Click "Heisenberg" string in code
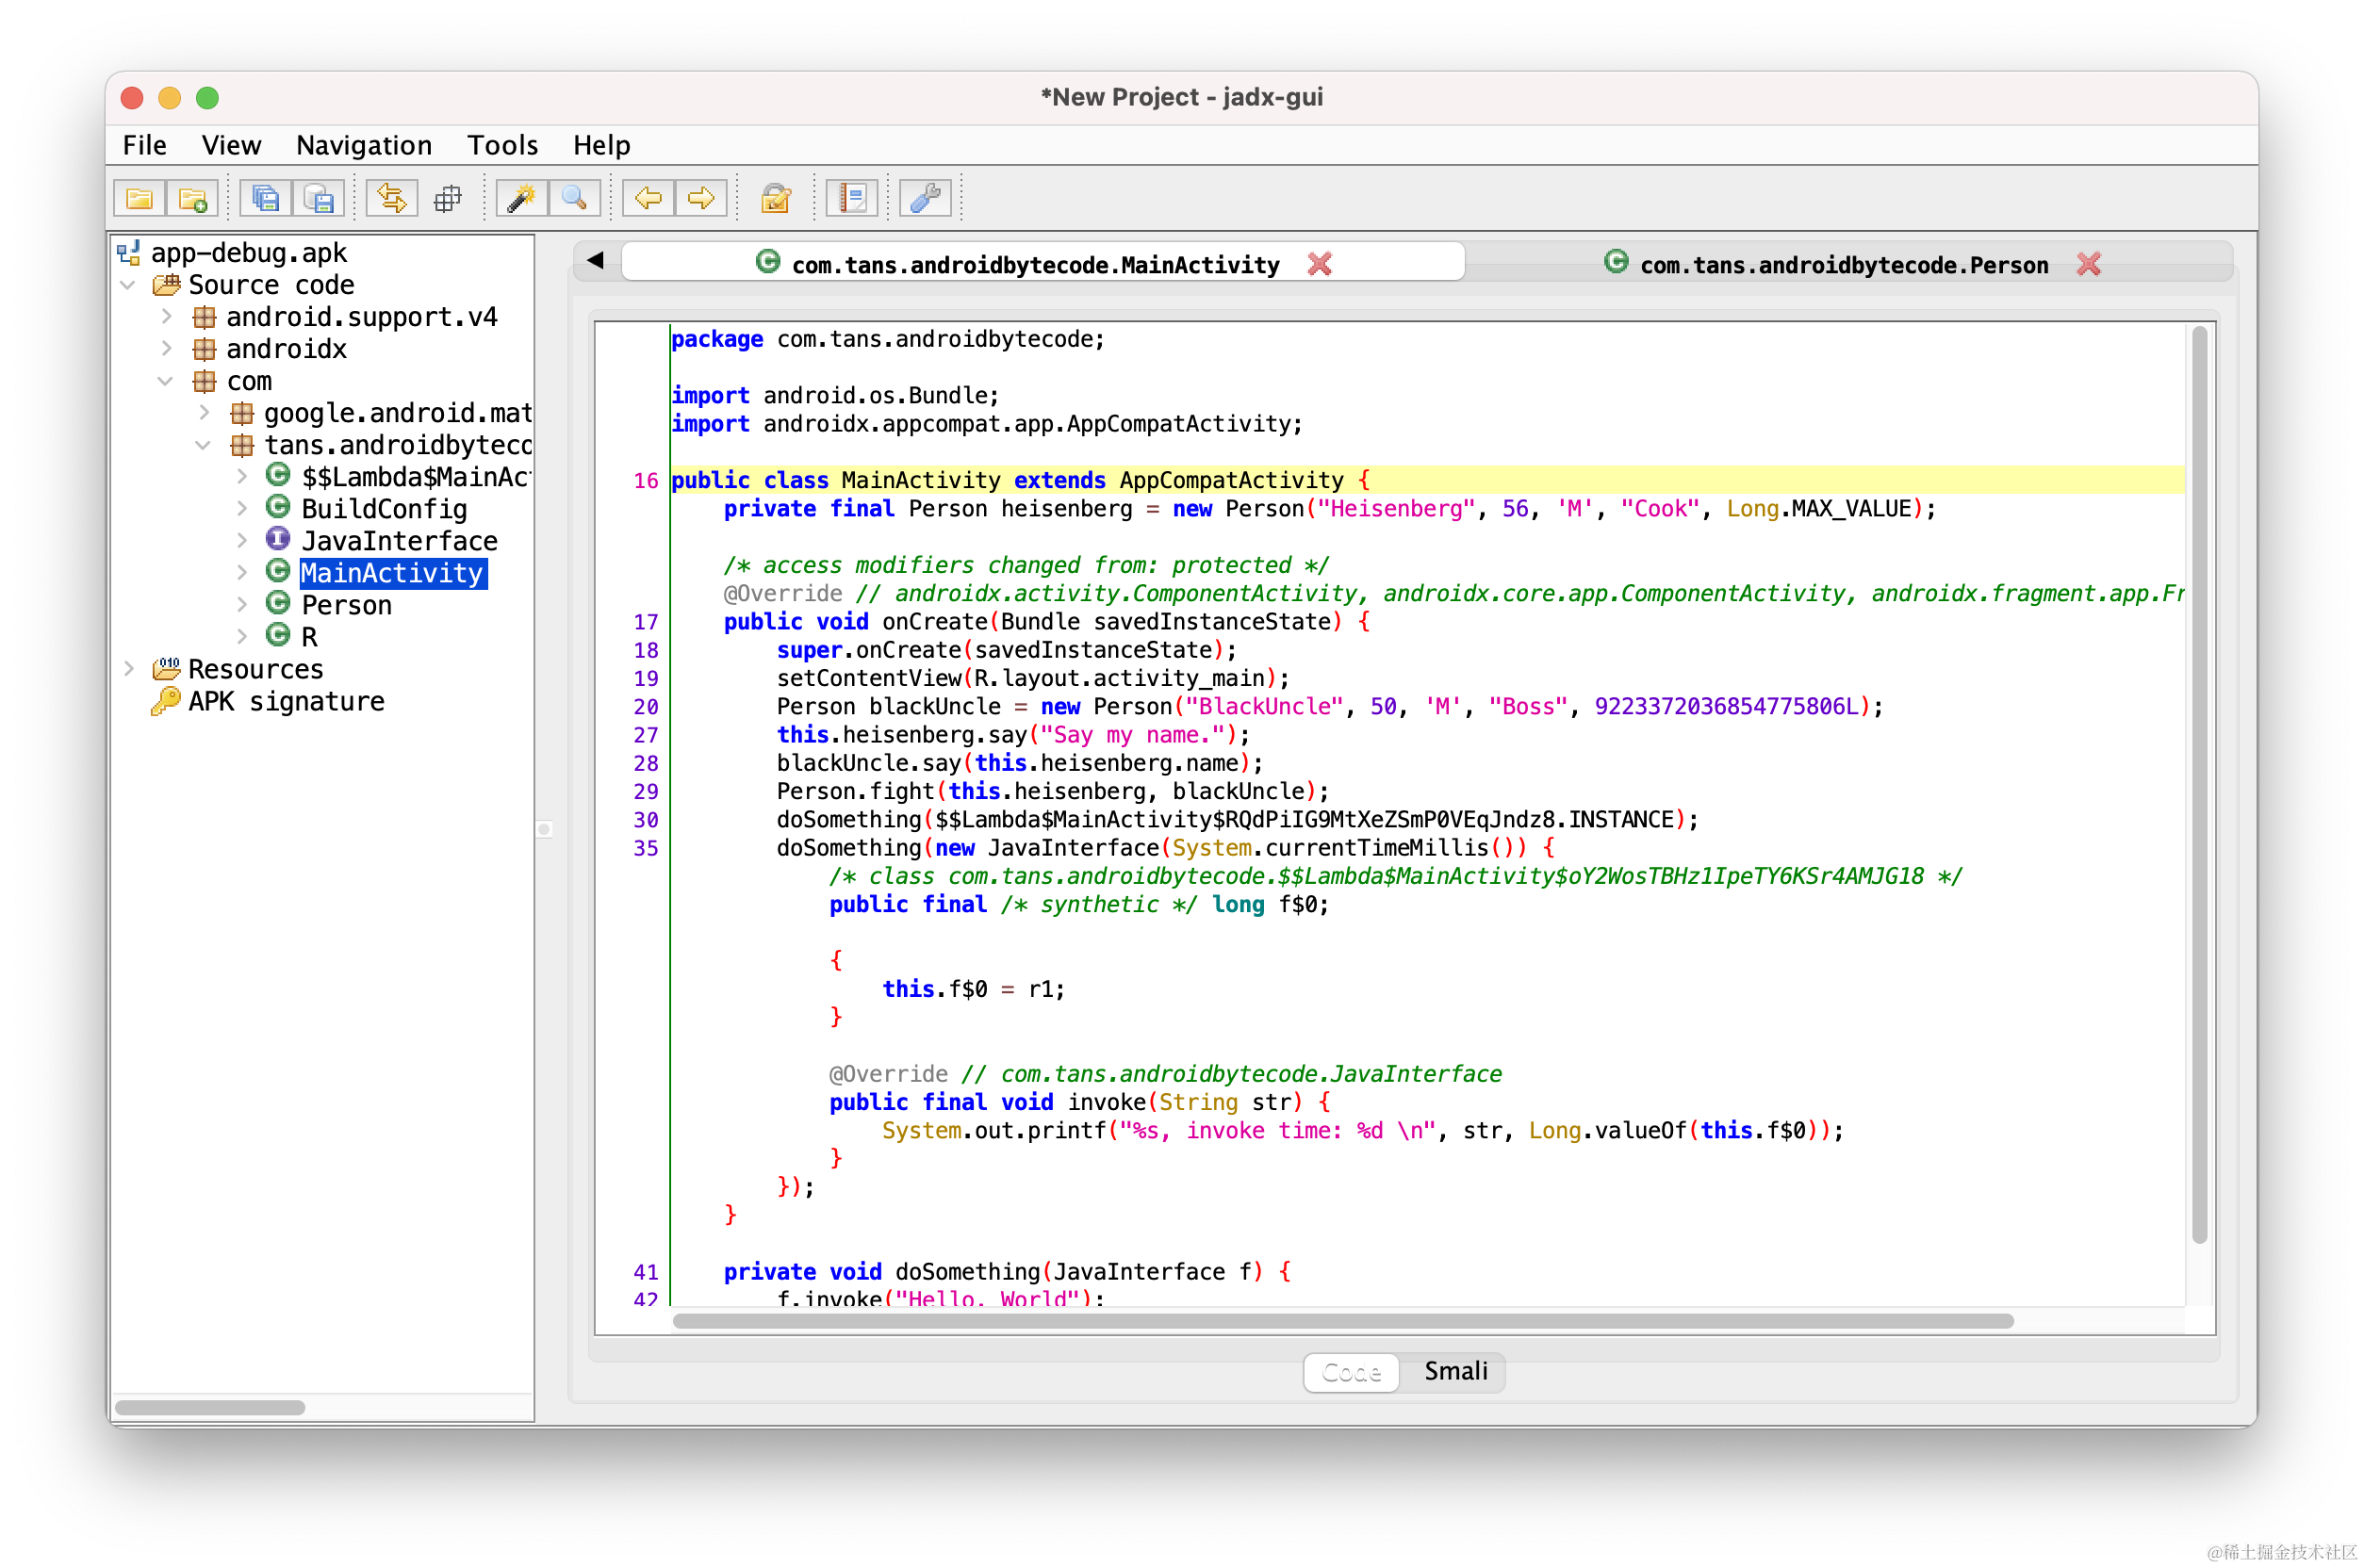Screen dimensions: 2364x1568 (x=1395, y=508)
